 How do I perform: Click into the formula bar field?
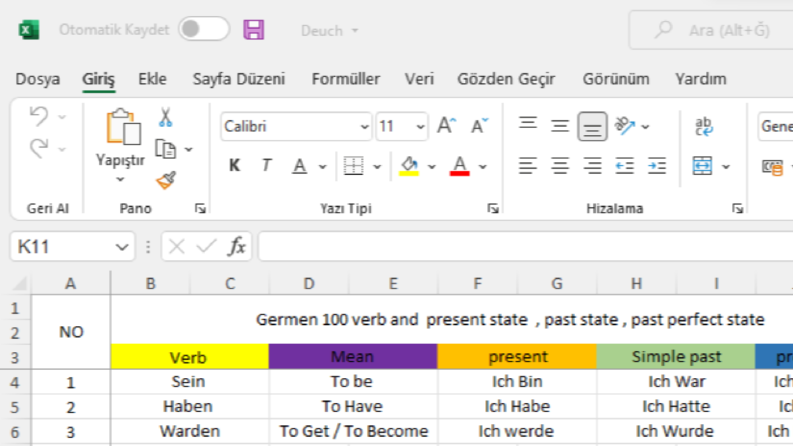click(x=525, y=246)
